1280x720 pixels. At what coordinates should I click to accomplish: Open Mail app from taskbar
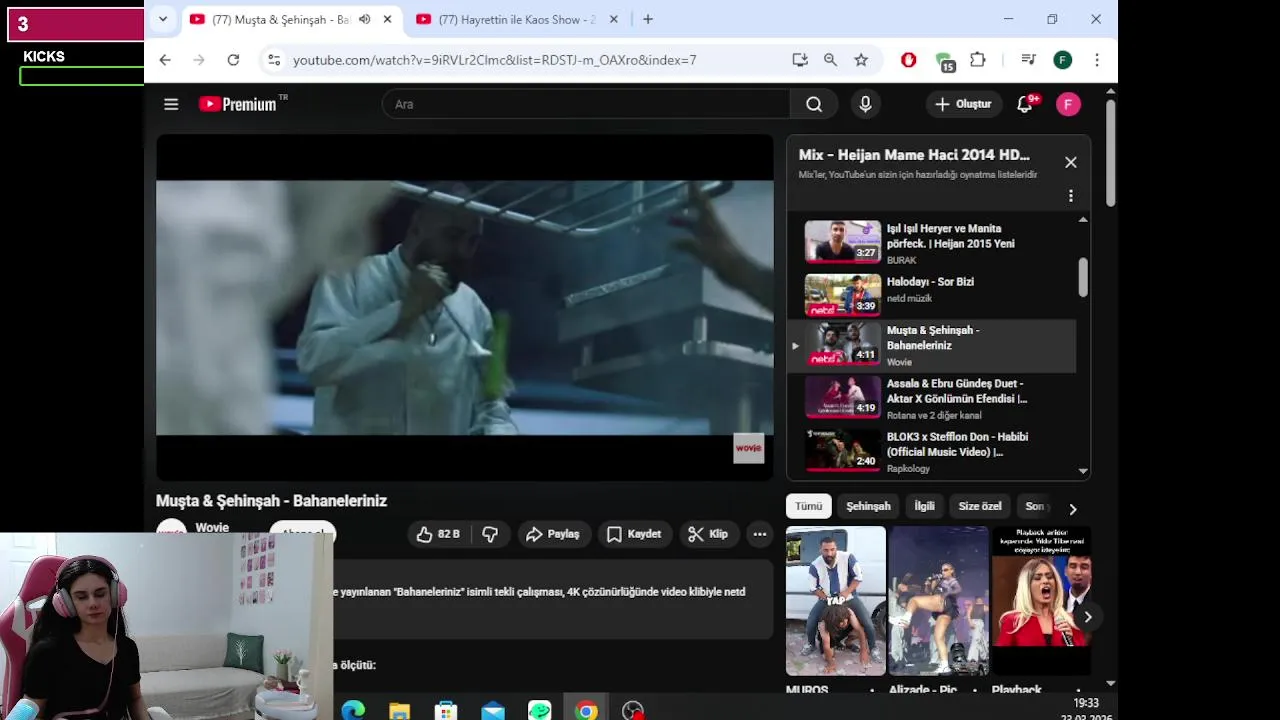click(x=493, y=711)
